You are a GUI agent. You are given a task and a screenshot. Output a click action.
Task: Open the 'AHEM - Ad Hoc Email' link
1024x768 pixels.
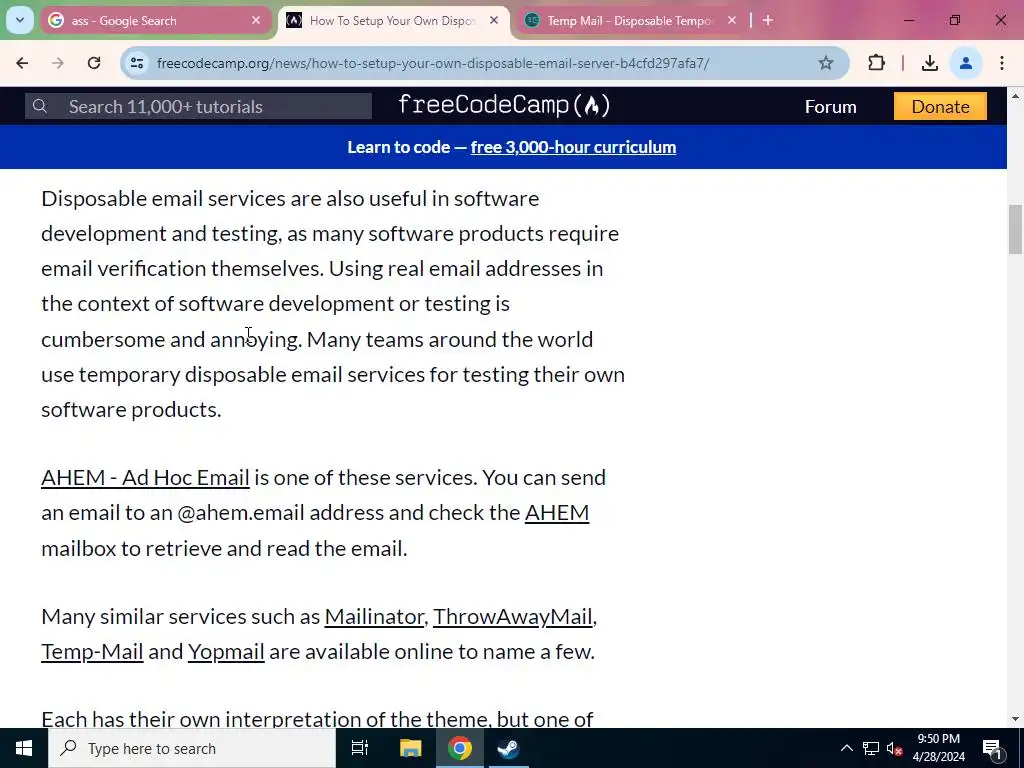tap(145, 477)
